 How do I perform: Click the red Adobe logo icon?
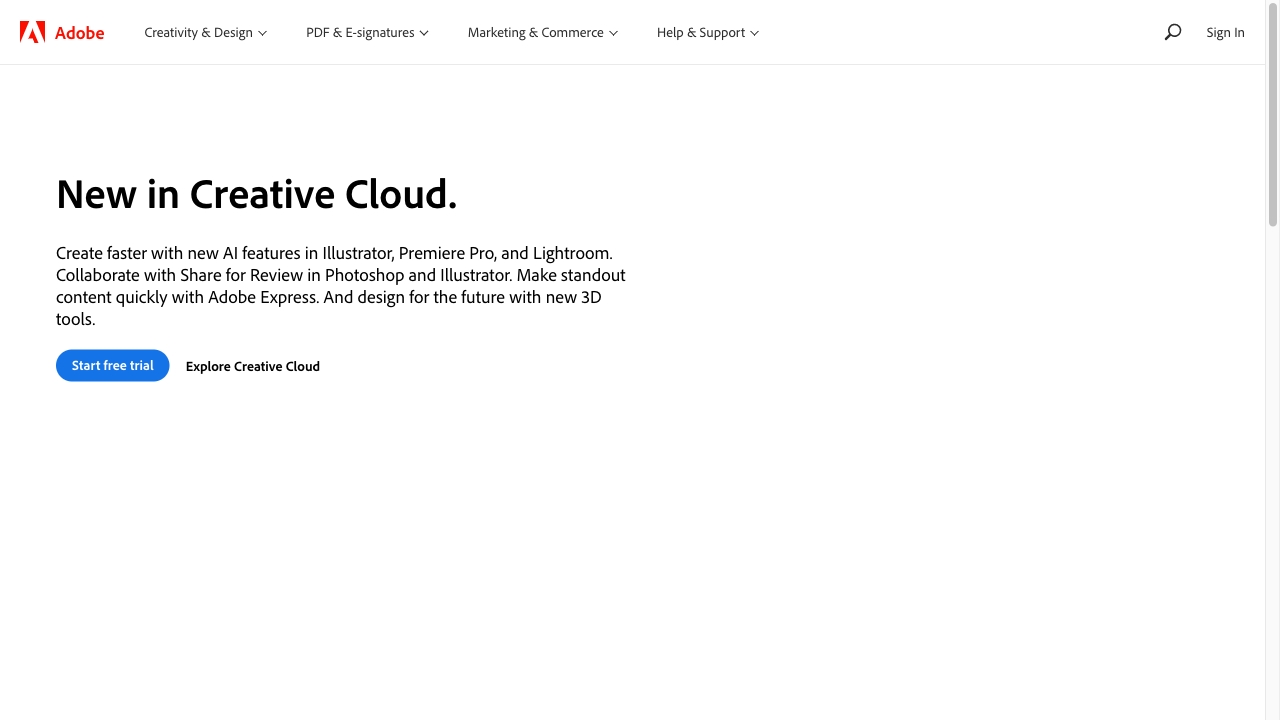[32, 32]
